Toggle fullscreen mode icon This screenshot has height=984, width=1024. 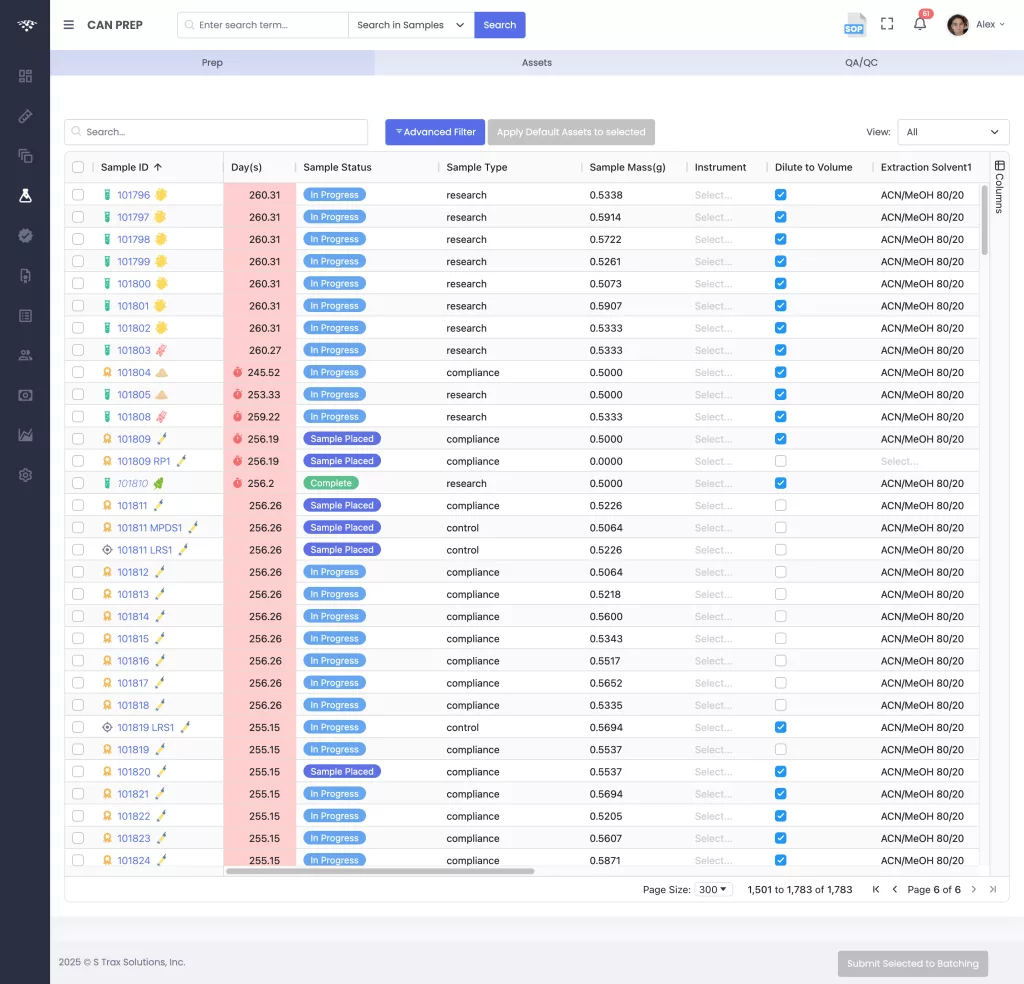click(x=887, y=24)
